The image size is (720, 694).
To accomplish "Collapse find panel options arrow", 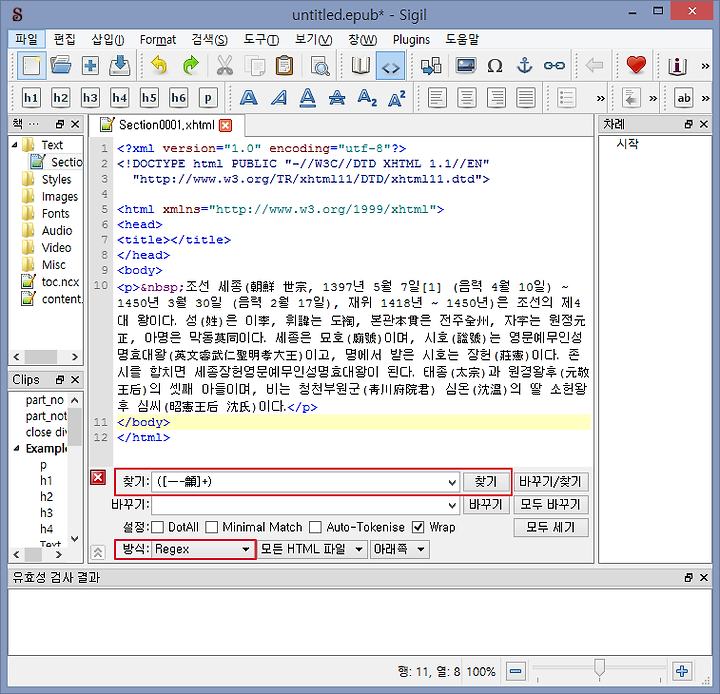I will pos(97,552).
